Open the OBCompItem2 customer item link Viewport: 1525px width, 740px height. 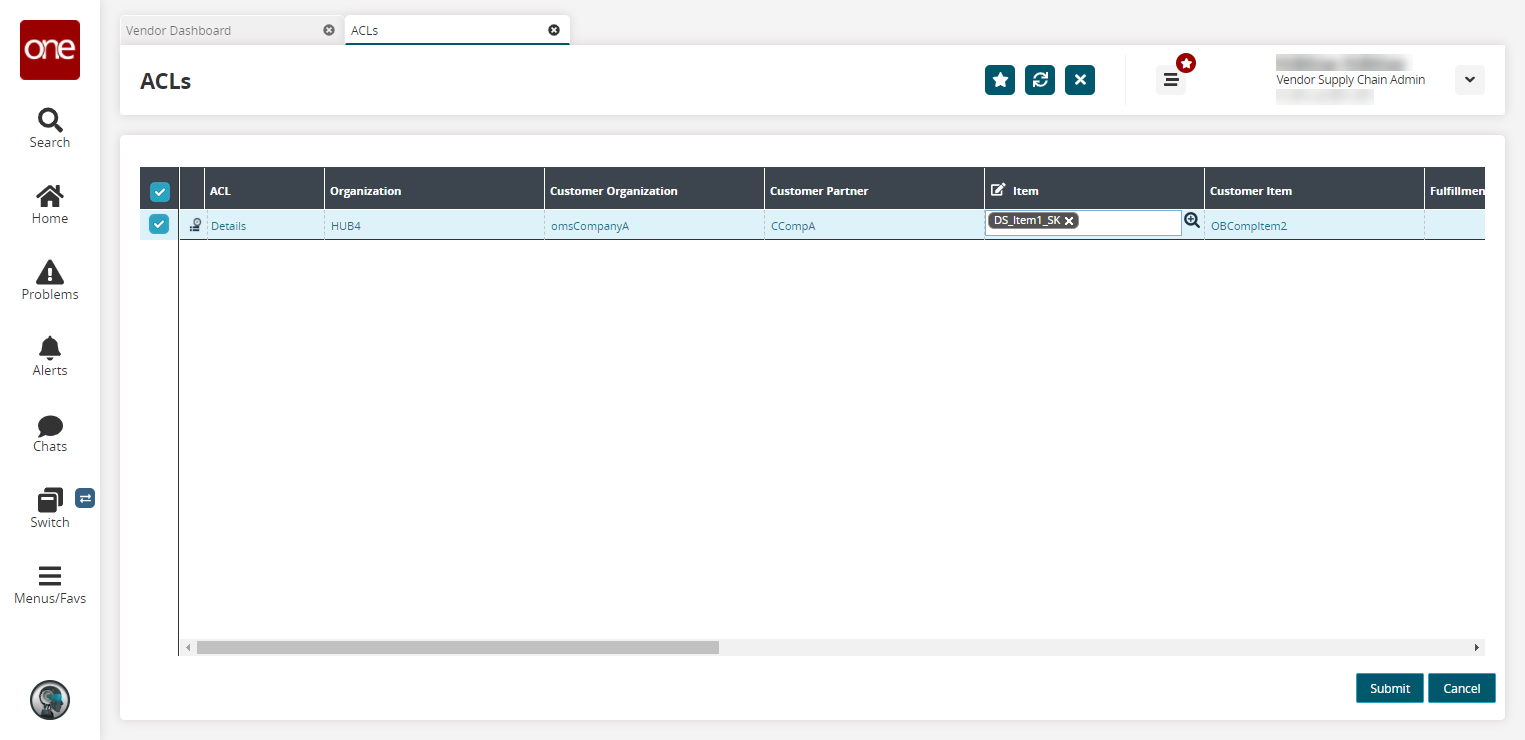point(1249,226)
